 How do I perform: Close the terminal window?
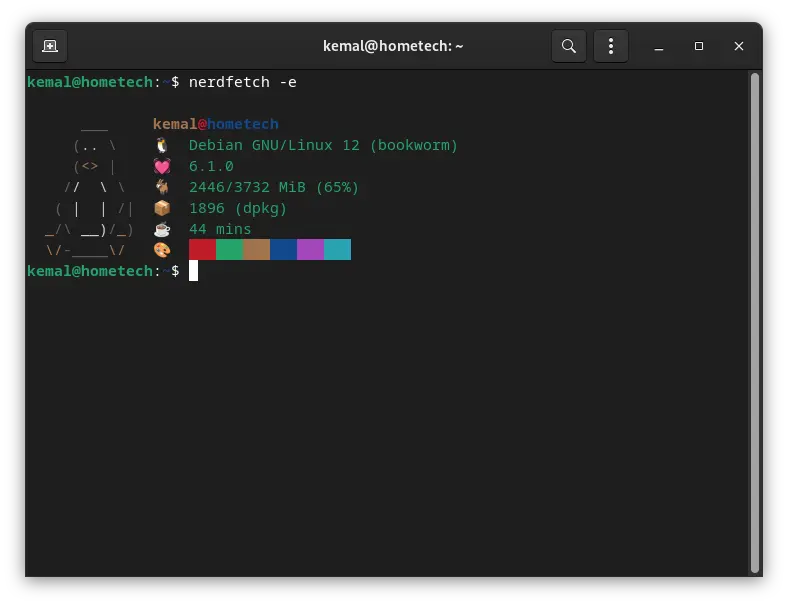tap(738, 46)
